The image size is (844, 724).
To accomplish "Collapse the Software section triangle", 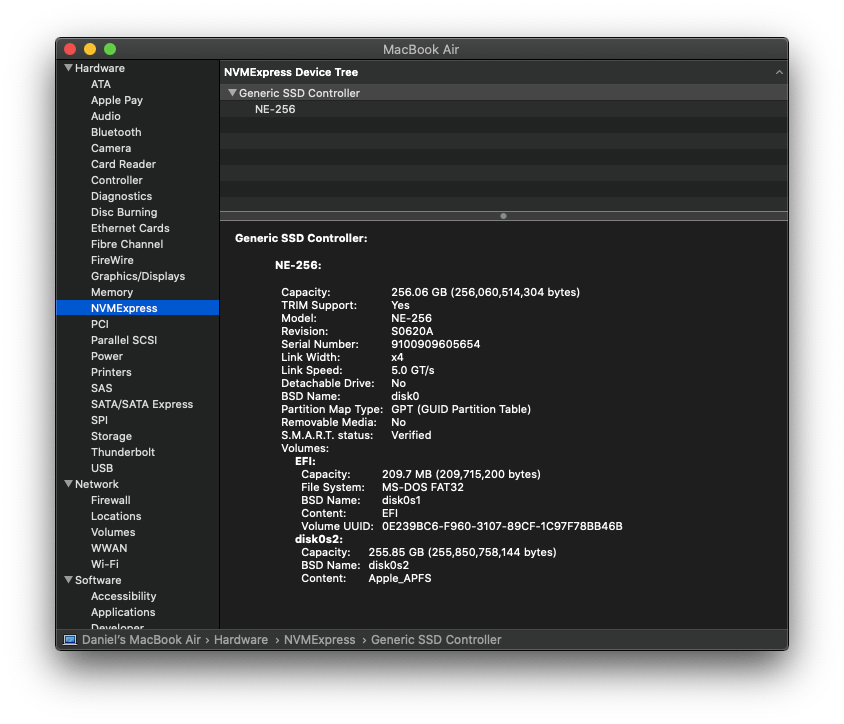I will 68,580.
